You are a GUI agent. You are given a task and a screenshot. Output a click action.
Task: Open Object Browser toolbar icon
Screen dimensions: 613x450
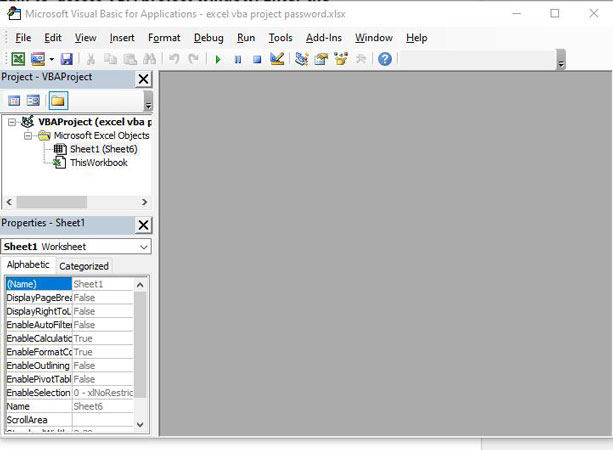coord(341,59)
